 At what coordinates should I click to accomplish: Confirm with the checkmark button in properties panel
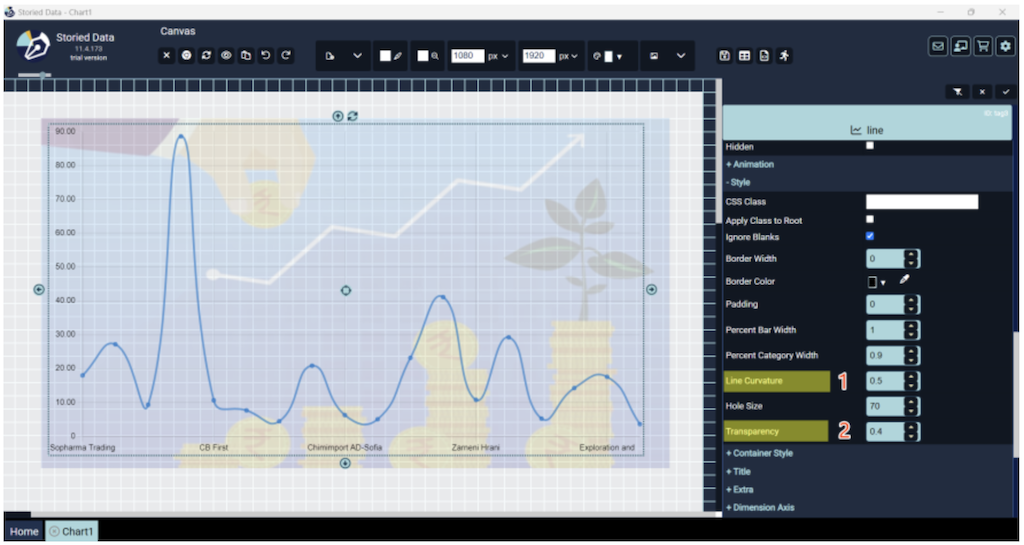(1006, 92)
